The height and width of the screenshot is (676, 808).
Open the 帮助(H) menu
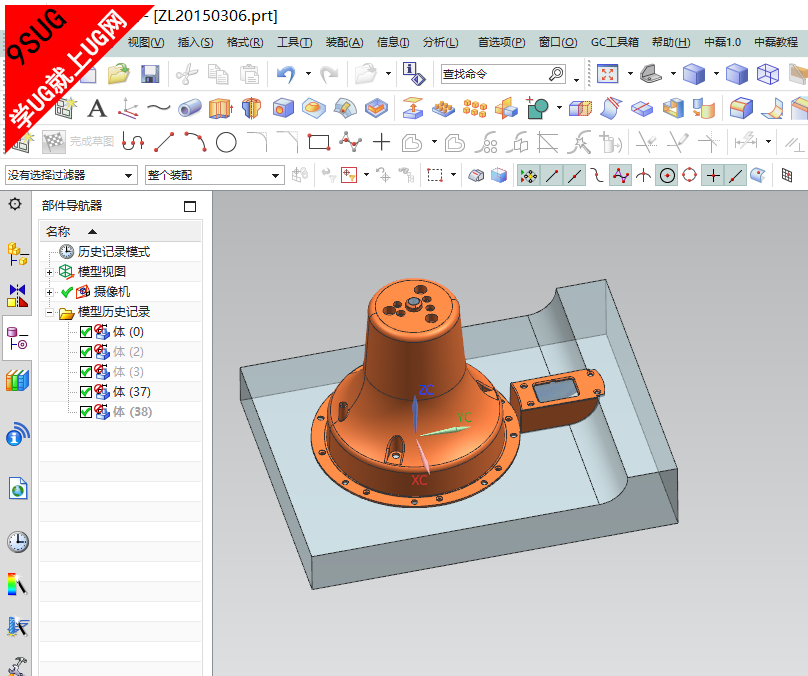671,42
